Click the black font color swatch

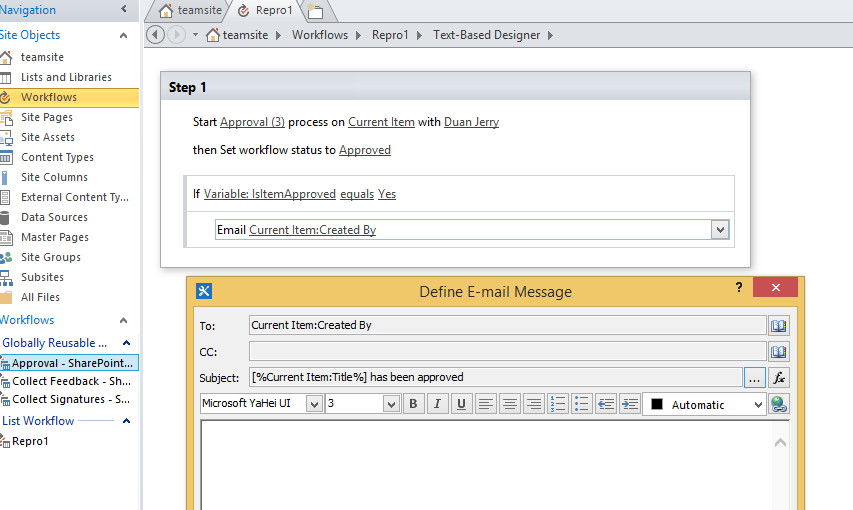(x=657, y=404)
